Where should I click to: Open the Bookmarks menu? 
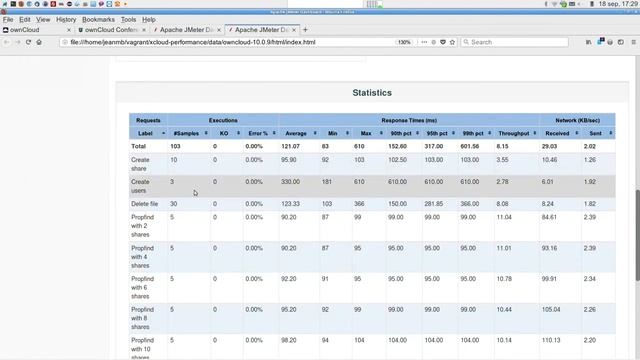(x=98, y=20)
